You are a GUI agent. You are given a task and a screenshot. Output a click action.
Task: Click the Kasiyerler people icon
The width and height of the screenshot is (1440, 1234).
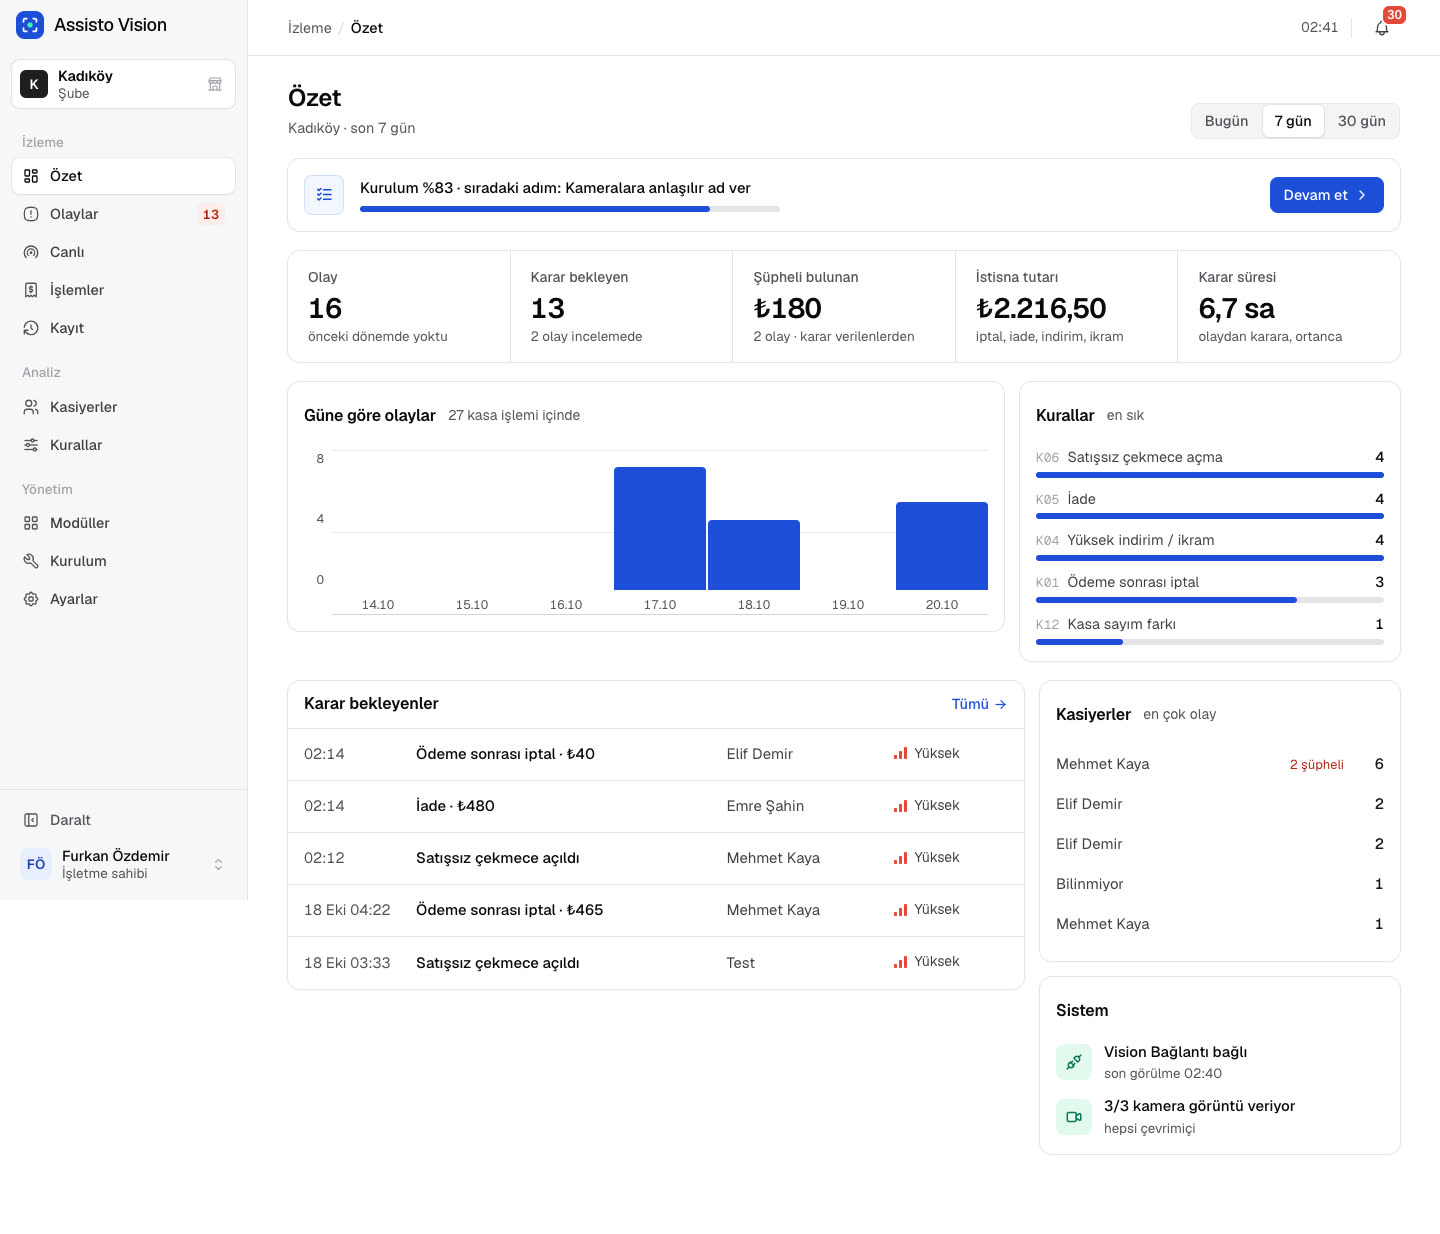(x=31, y=407)
